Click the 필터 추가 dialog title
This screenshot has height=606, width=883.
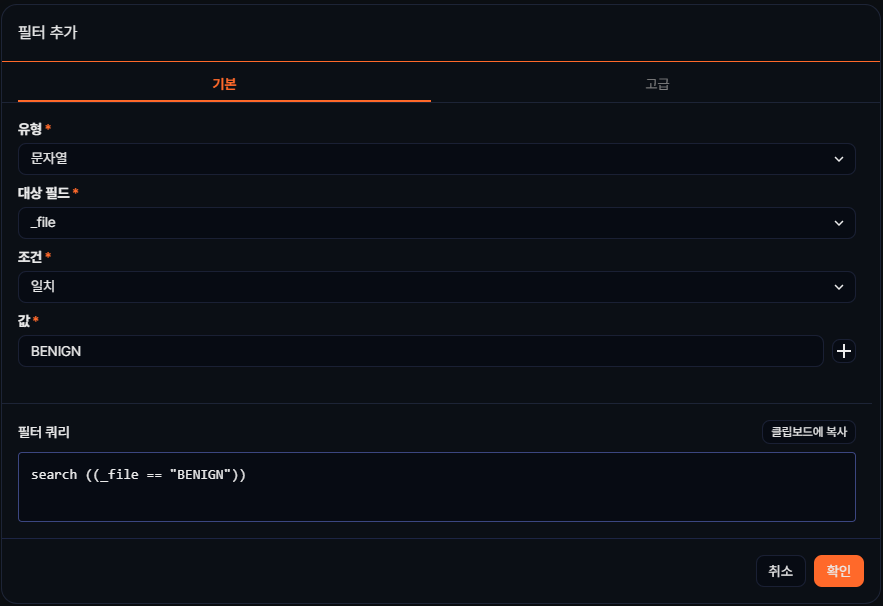(x=47, y=33)
